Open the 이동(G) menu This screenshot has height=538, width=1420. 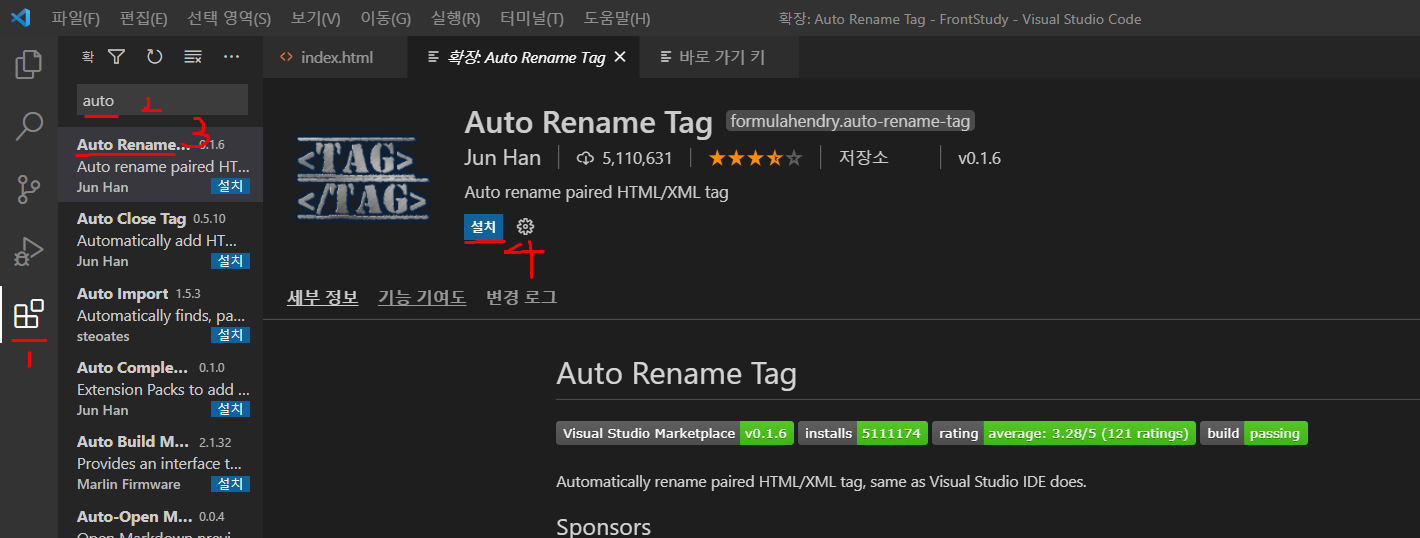pyautogui.click(x=386, y=18)
